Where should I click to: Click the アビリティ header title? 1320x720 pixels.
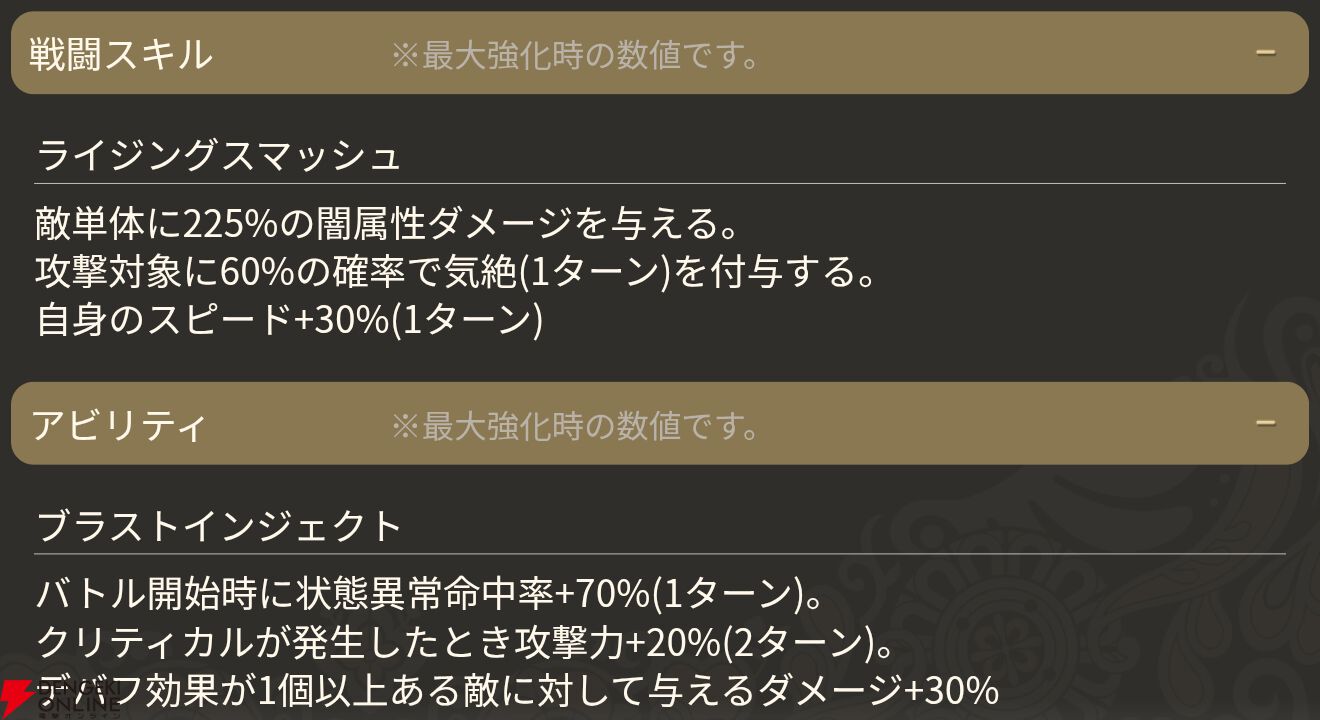[119, 425]
